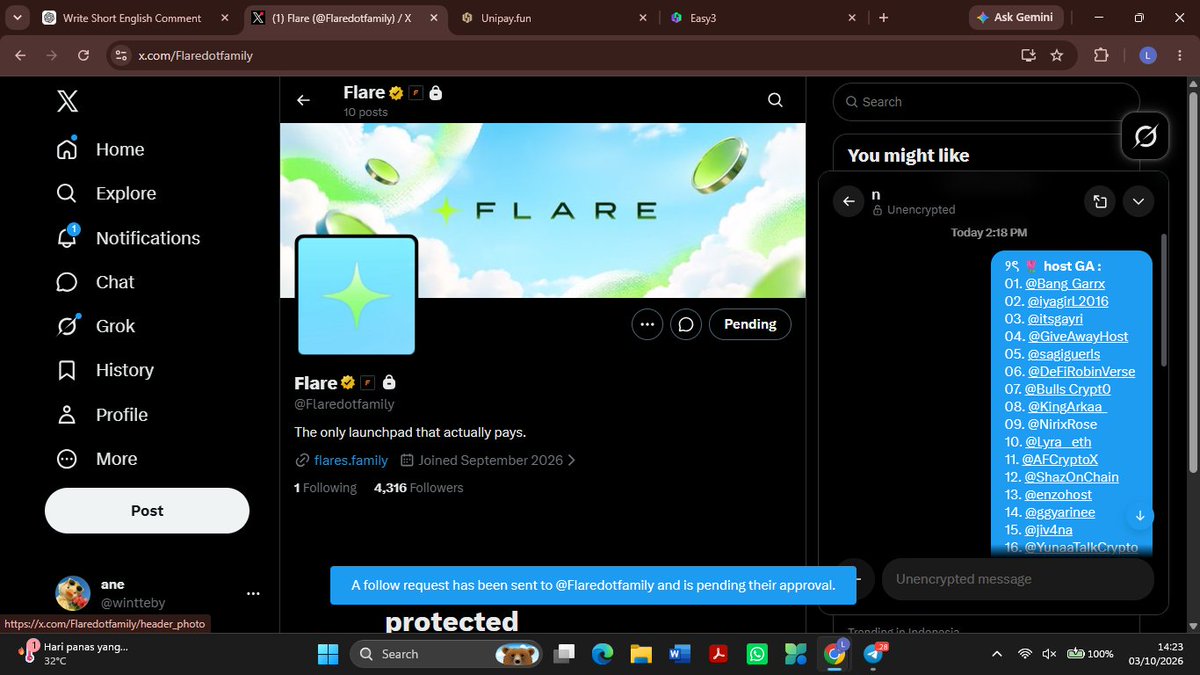Click the @KingArkaa_ mention in chat
Viewport: 1200px width, 675px height.
(1067, 407)
